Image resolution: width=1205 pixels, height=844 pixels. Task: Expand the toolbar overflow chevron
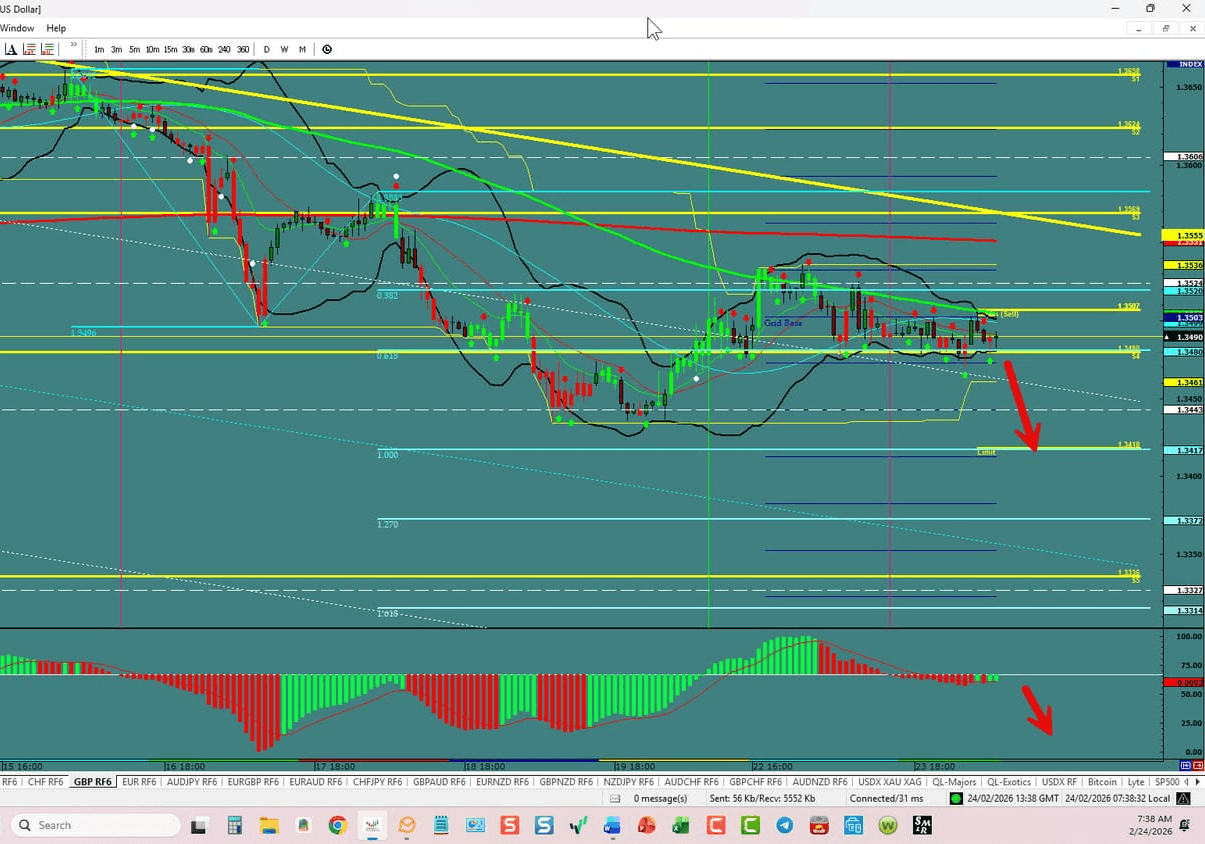[72, 46]
